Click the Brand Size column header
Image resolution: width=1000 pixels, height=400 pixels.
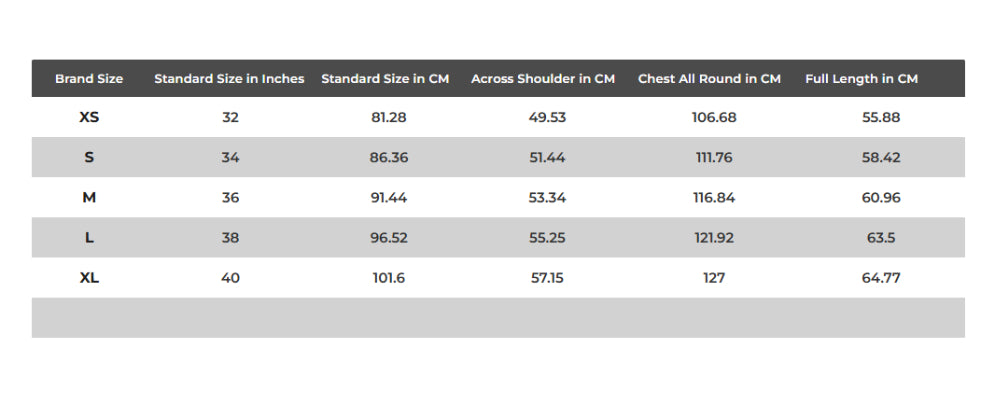[x=89, y=78]
